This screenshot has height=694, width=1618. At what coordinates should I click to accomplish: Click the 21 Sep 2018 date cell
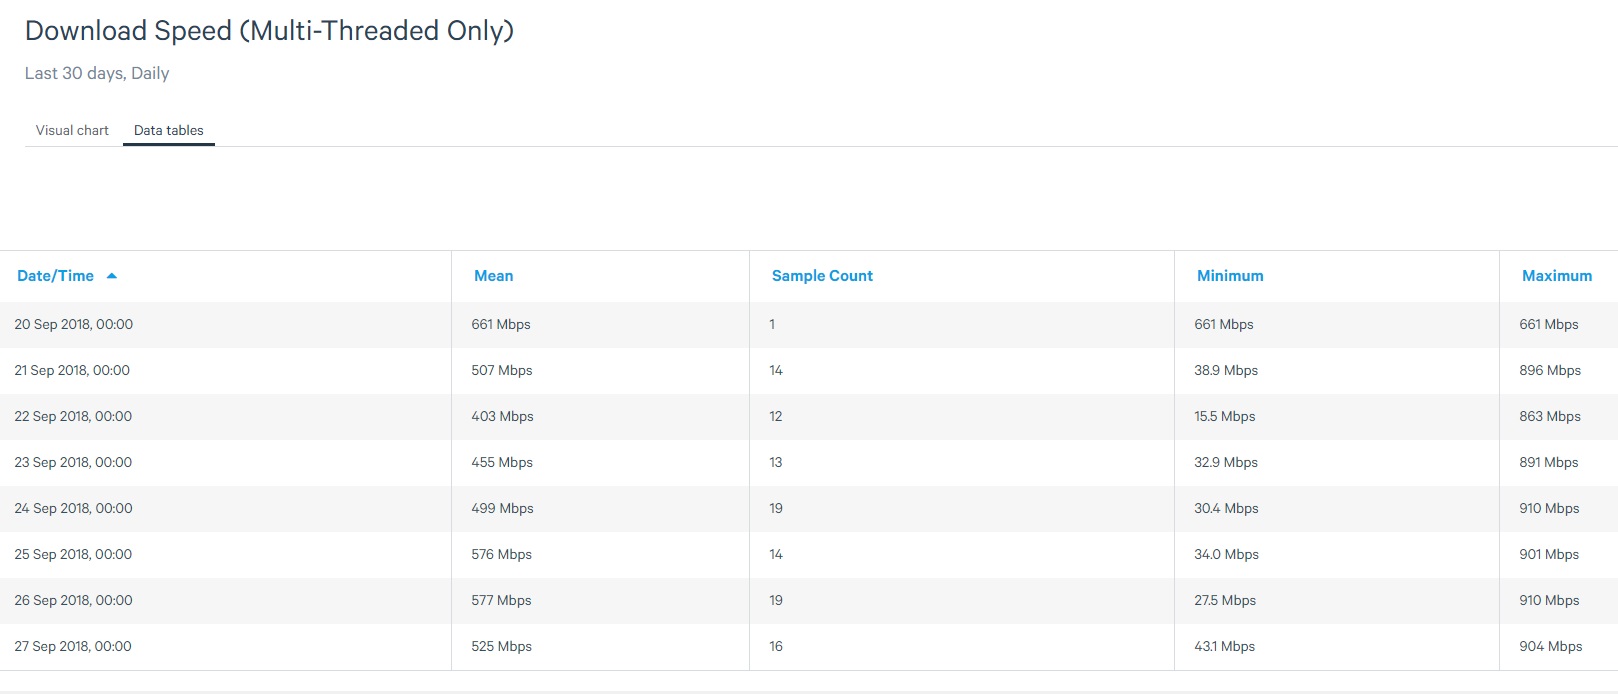[72, 370]
